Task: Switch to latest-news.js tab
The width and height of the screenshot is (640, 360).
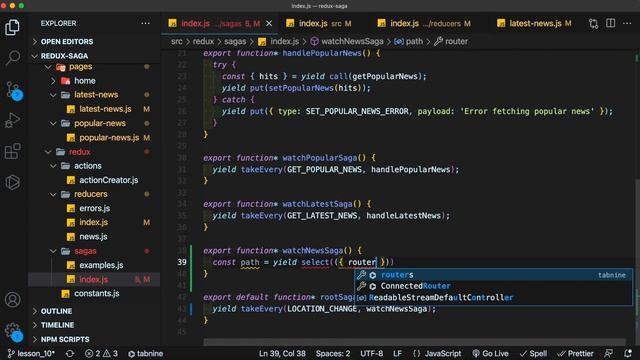Action: (534, 24)
